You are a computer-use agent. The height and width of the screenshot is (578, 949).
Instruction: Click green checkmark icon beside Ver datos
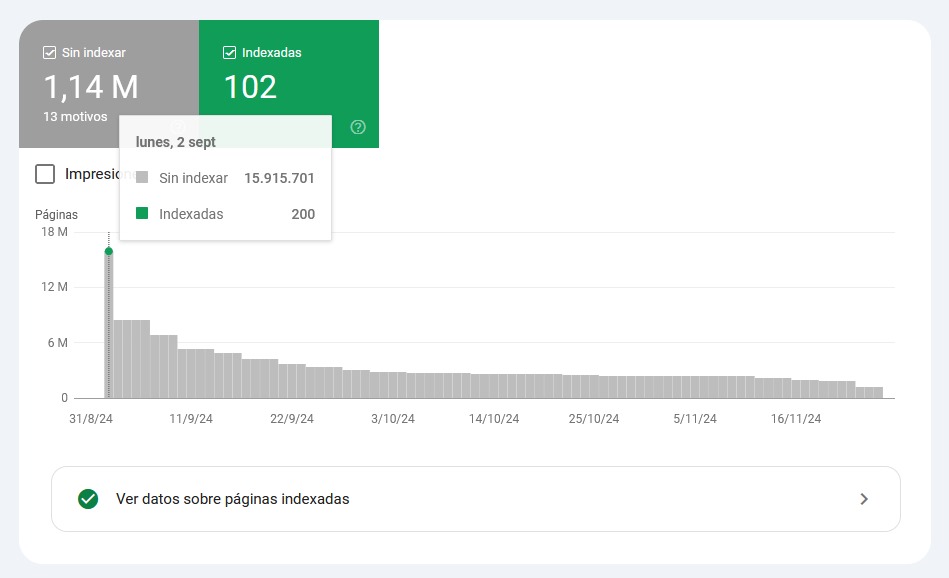[x=88, y=499]
